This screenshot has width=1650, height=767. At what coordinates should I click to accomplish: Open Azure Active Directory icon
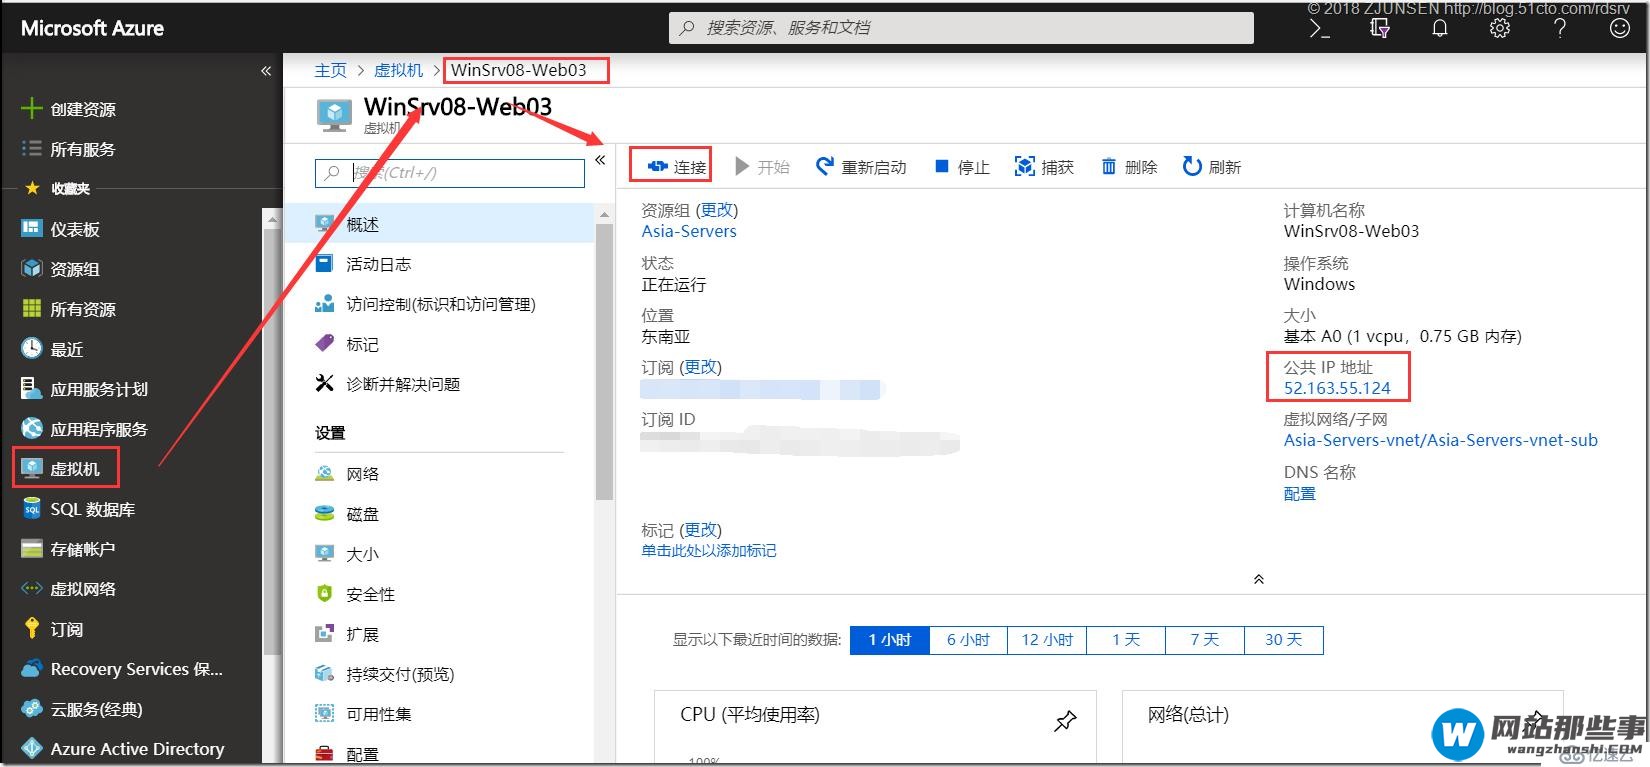coord(31,748)
